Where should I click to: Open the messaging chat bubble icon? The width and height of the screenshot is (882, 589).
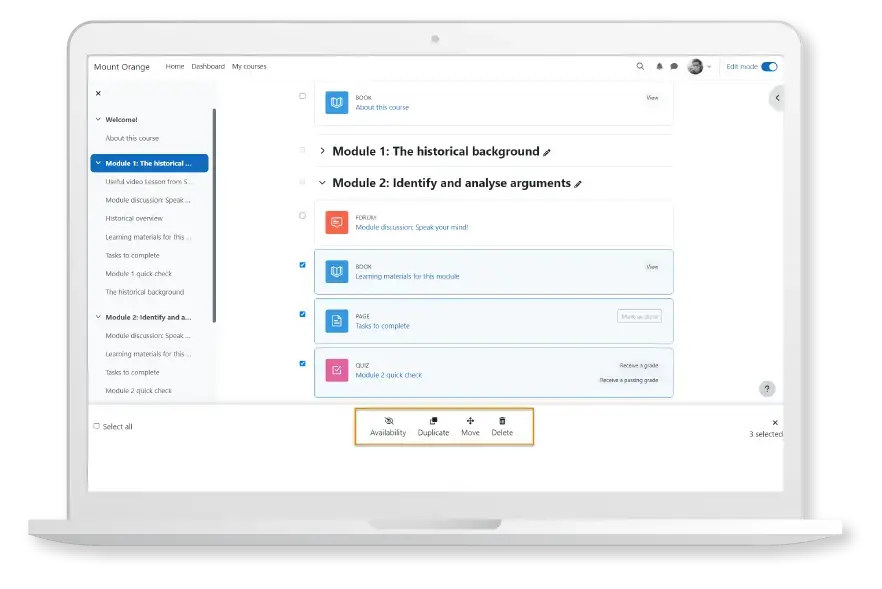(x=674, y=66)
